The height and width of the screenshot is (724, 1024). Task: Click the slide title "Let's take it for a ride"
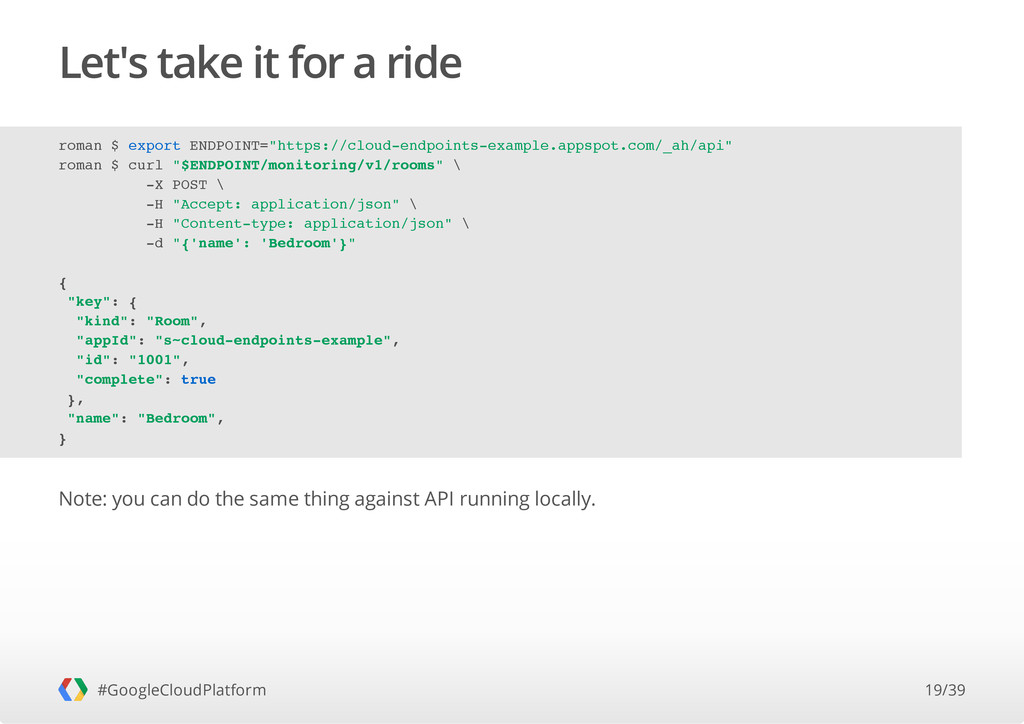(x=260, y=63)
